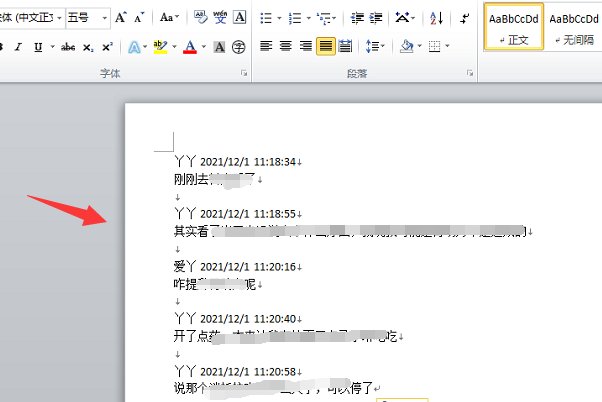
Task: Apply subscript formatting
Action: click(x=89, y=46)
